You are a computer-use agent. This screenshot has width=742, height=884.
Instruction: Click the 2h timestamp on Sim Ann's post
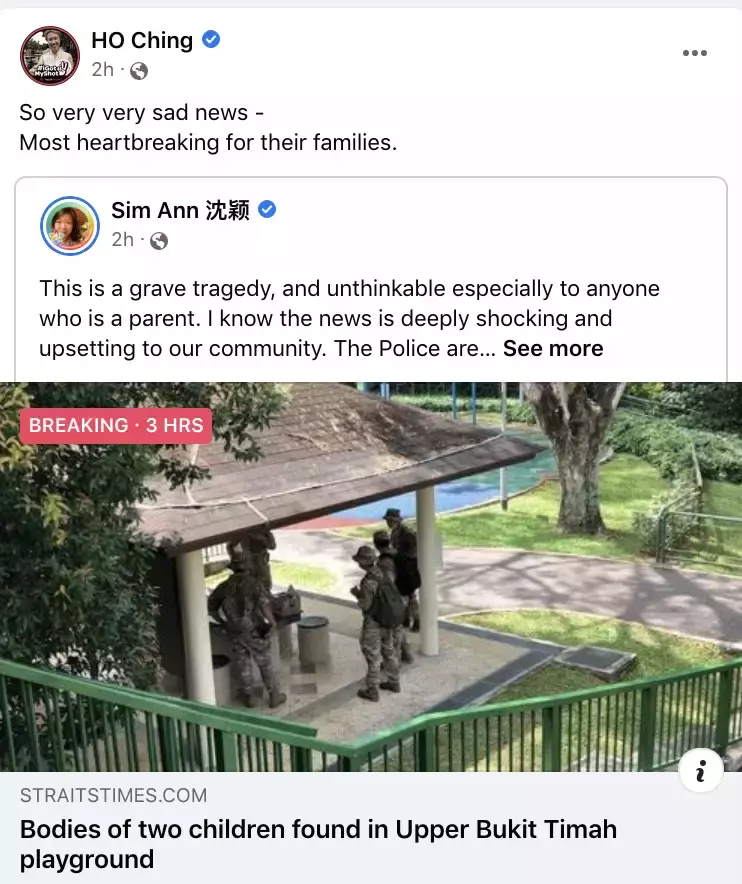coord(122,240)
